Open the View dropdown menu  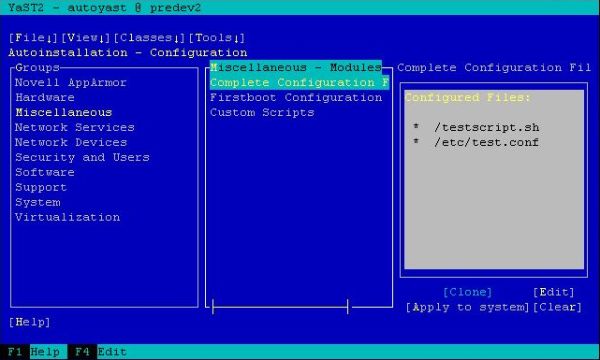pyautogui.click(x=86, y=37)
